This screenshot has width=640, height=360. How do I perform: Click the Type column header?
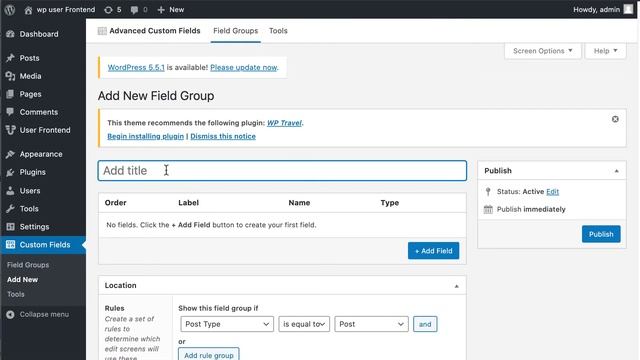click(x=390, y=203)
